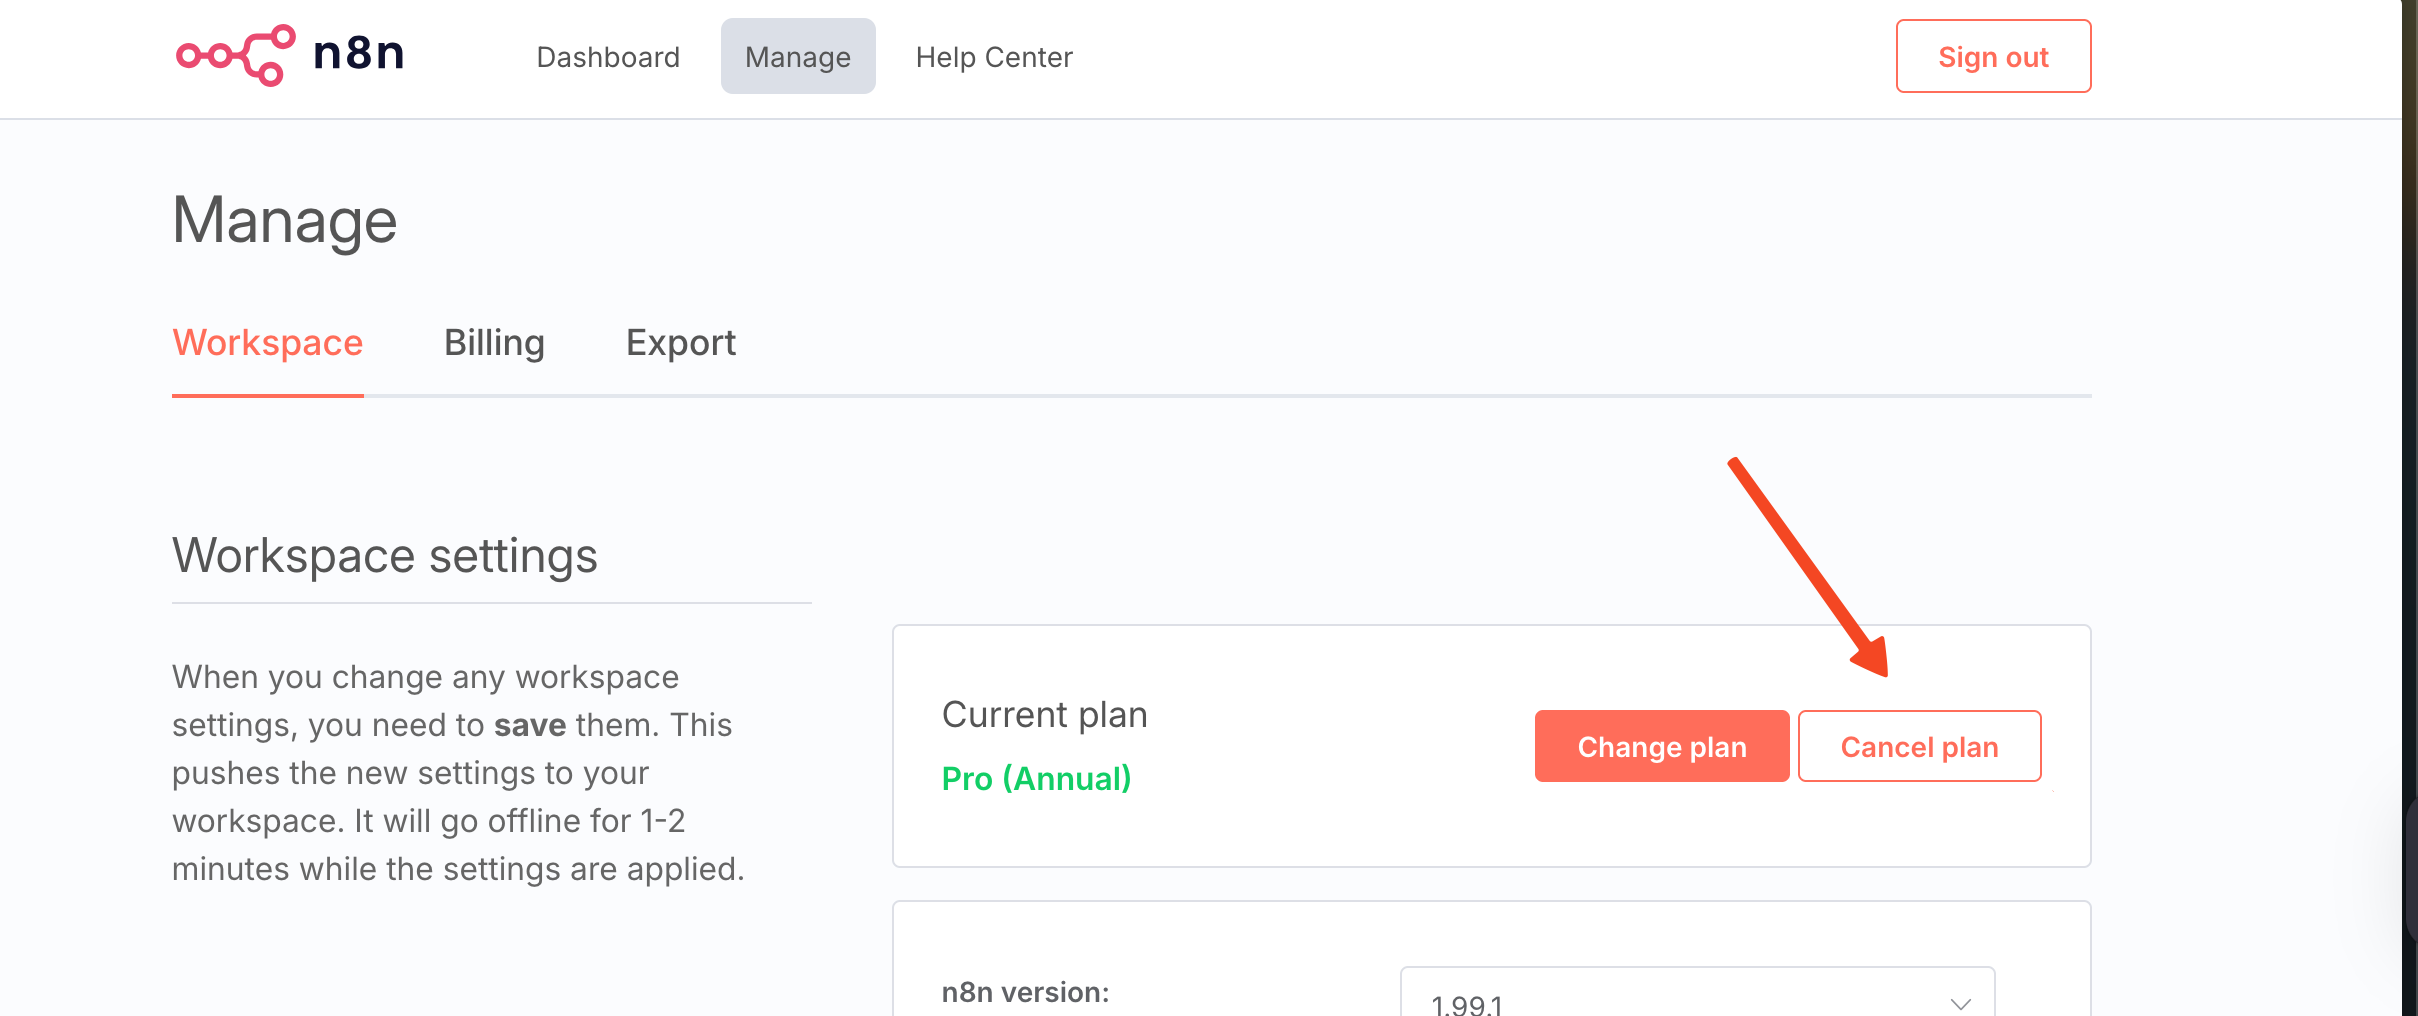Open the Billing tab

coord(494,343)
